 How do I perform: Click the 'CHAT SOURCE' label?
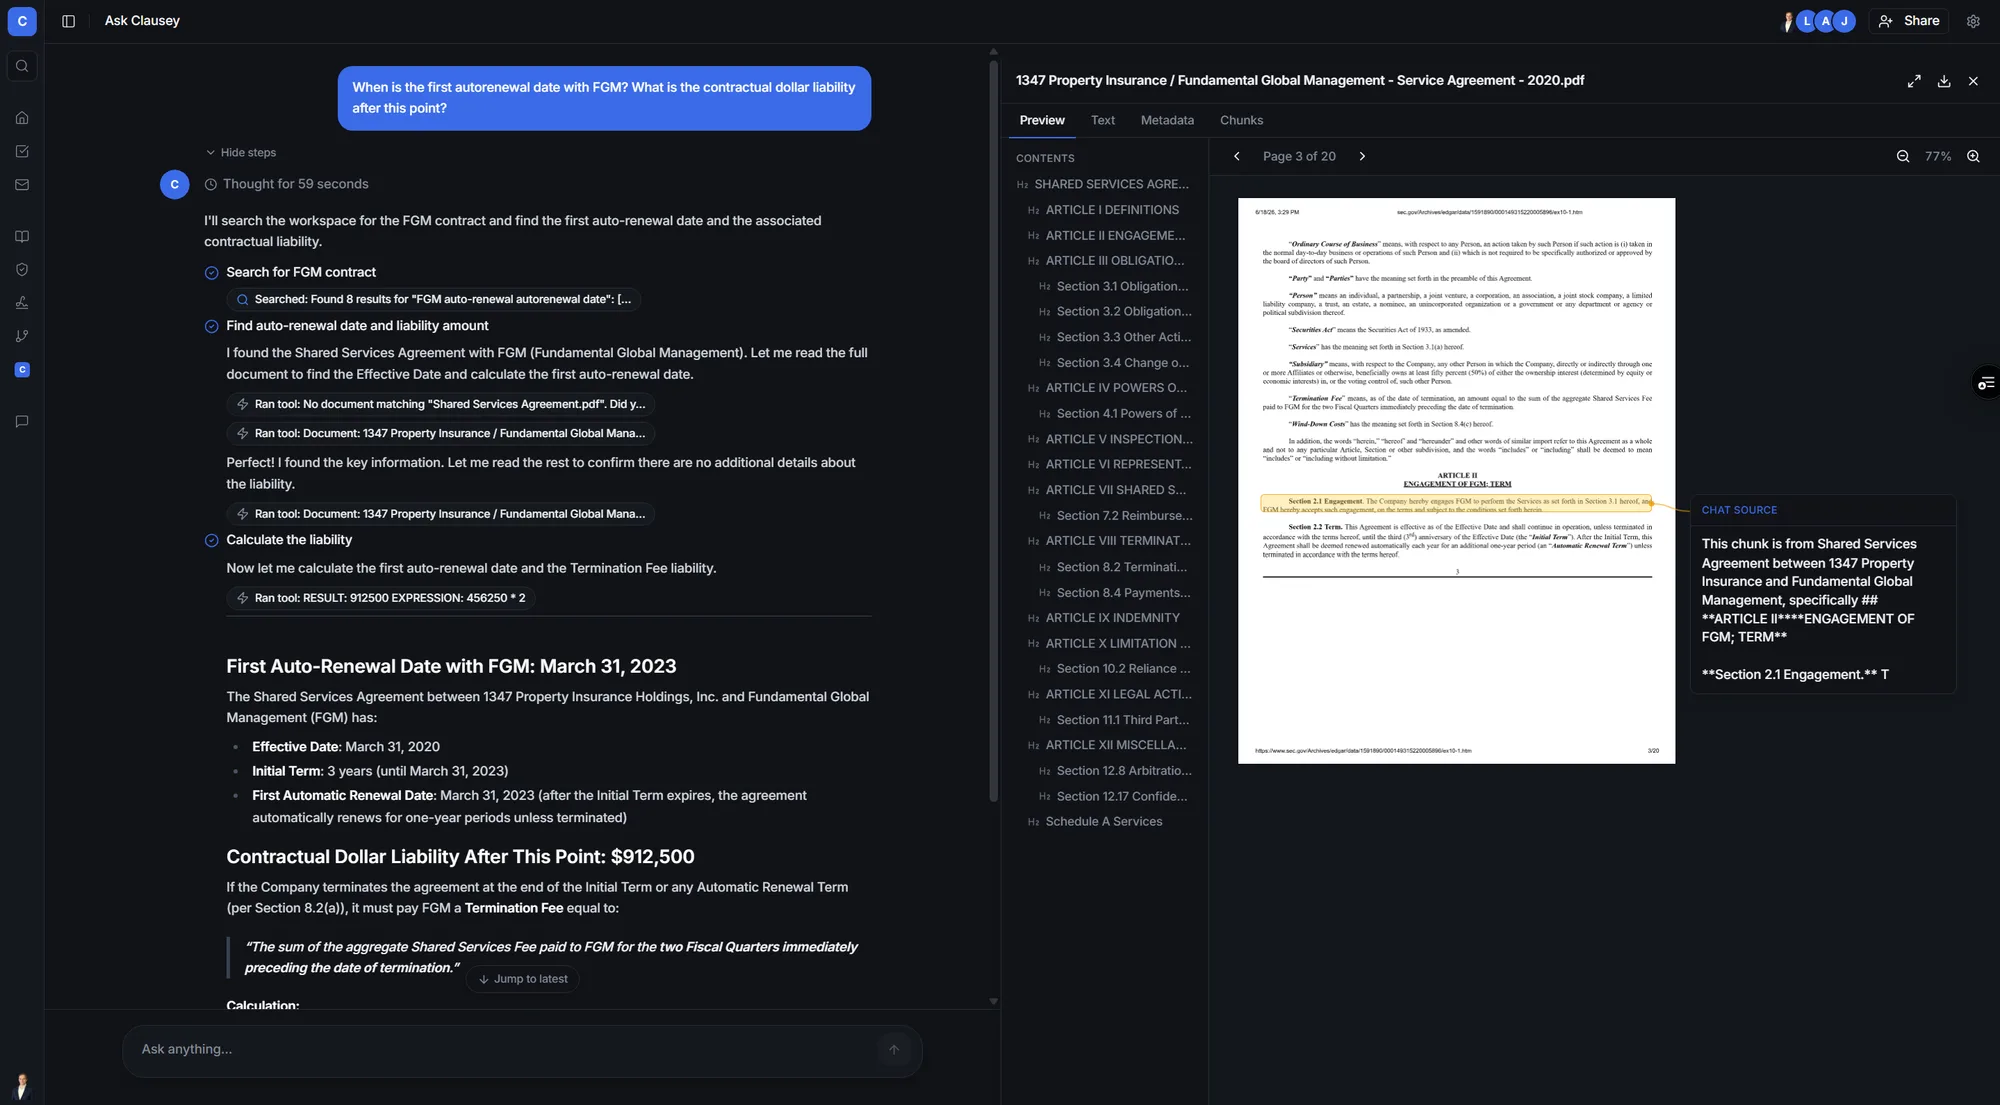pos(1739,510)
